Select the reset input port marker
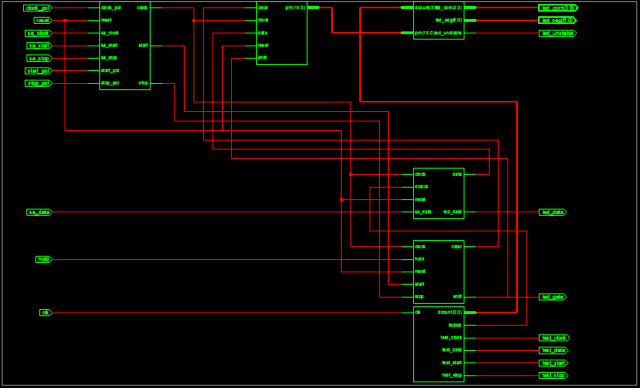The width and height of the screenshot is (640, 388). [x=43, y=20]
